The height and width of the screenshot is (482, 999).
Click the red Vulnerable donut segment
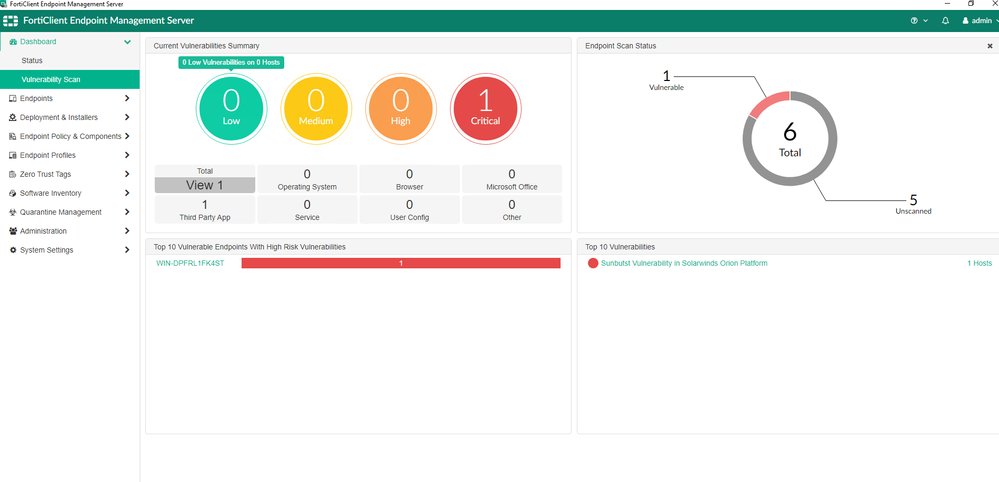pyautogui.click(x=767, y=102)
